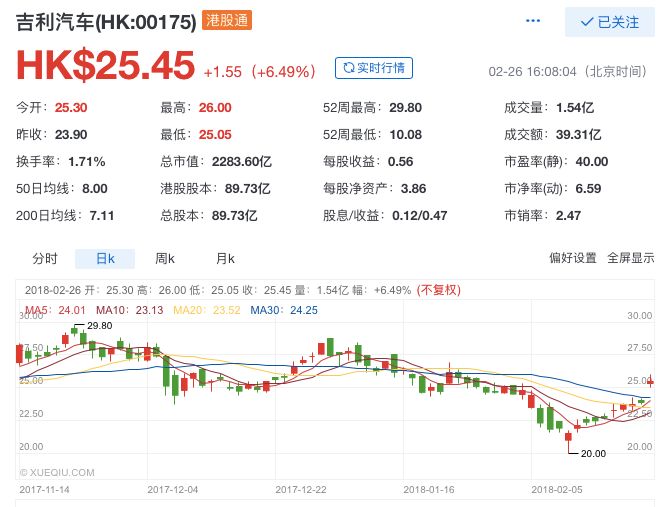Image resolution: width=671 pixels, height=507 pixels.
Task: Open 偏好设置 chart preferences
Action: coord(573,258)
